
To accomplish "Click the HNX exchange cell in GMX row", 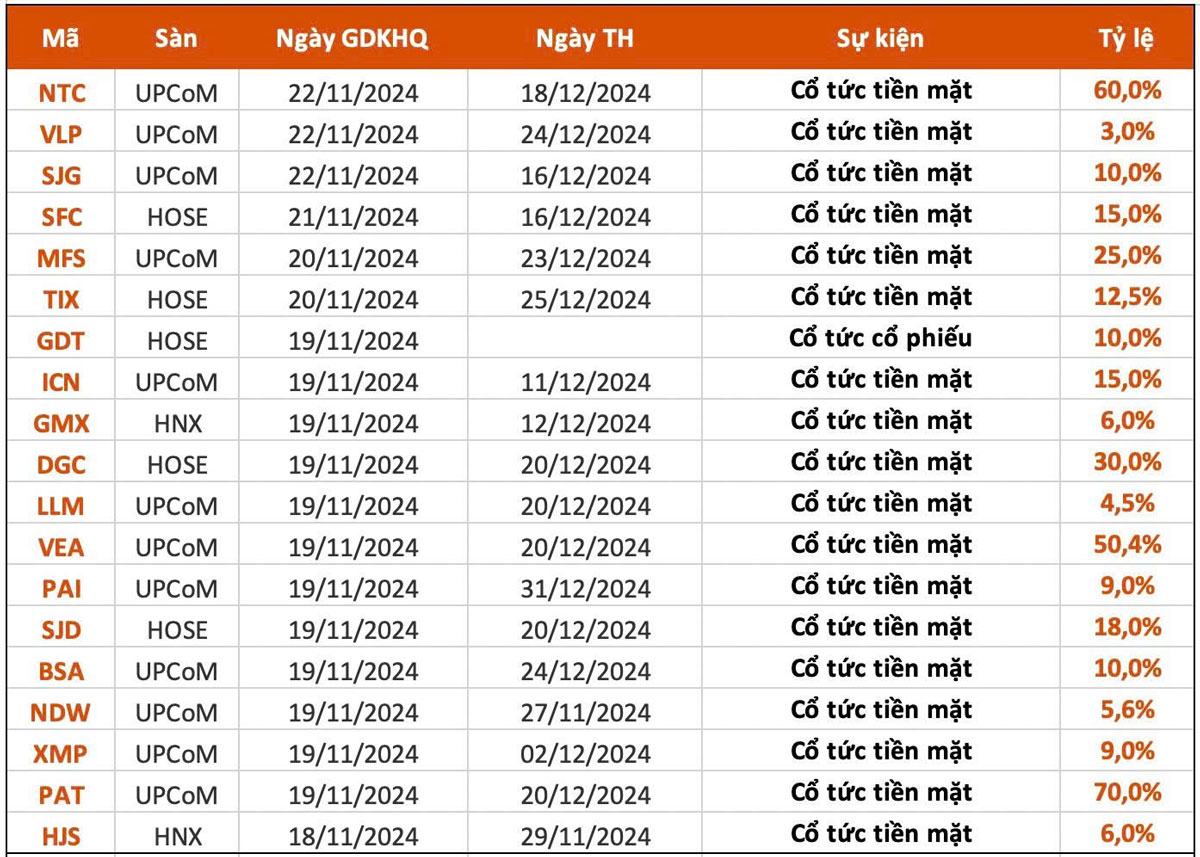I will [176, 424].
